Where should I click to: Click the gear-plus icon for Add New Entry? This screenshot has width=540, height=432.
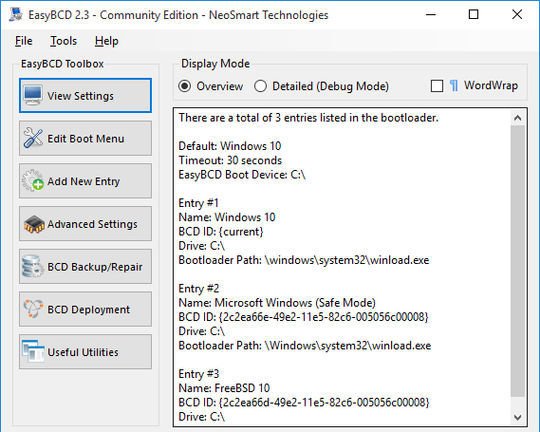[33, 181]
